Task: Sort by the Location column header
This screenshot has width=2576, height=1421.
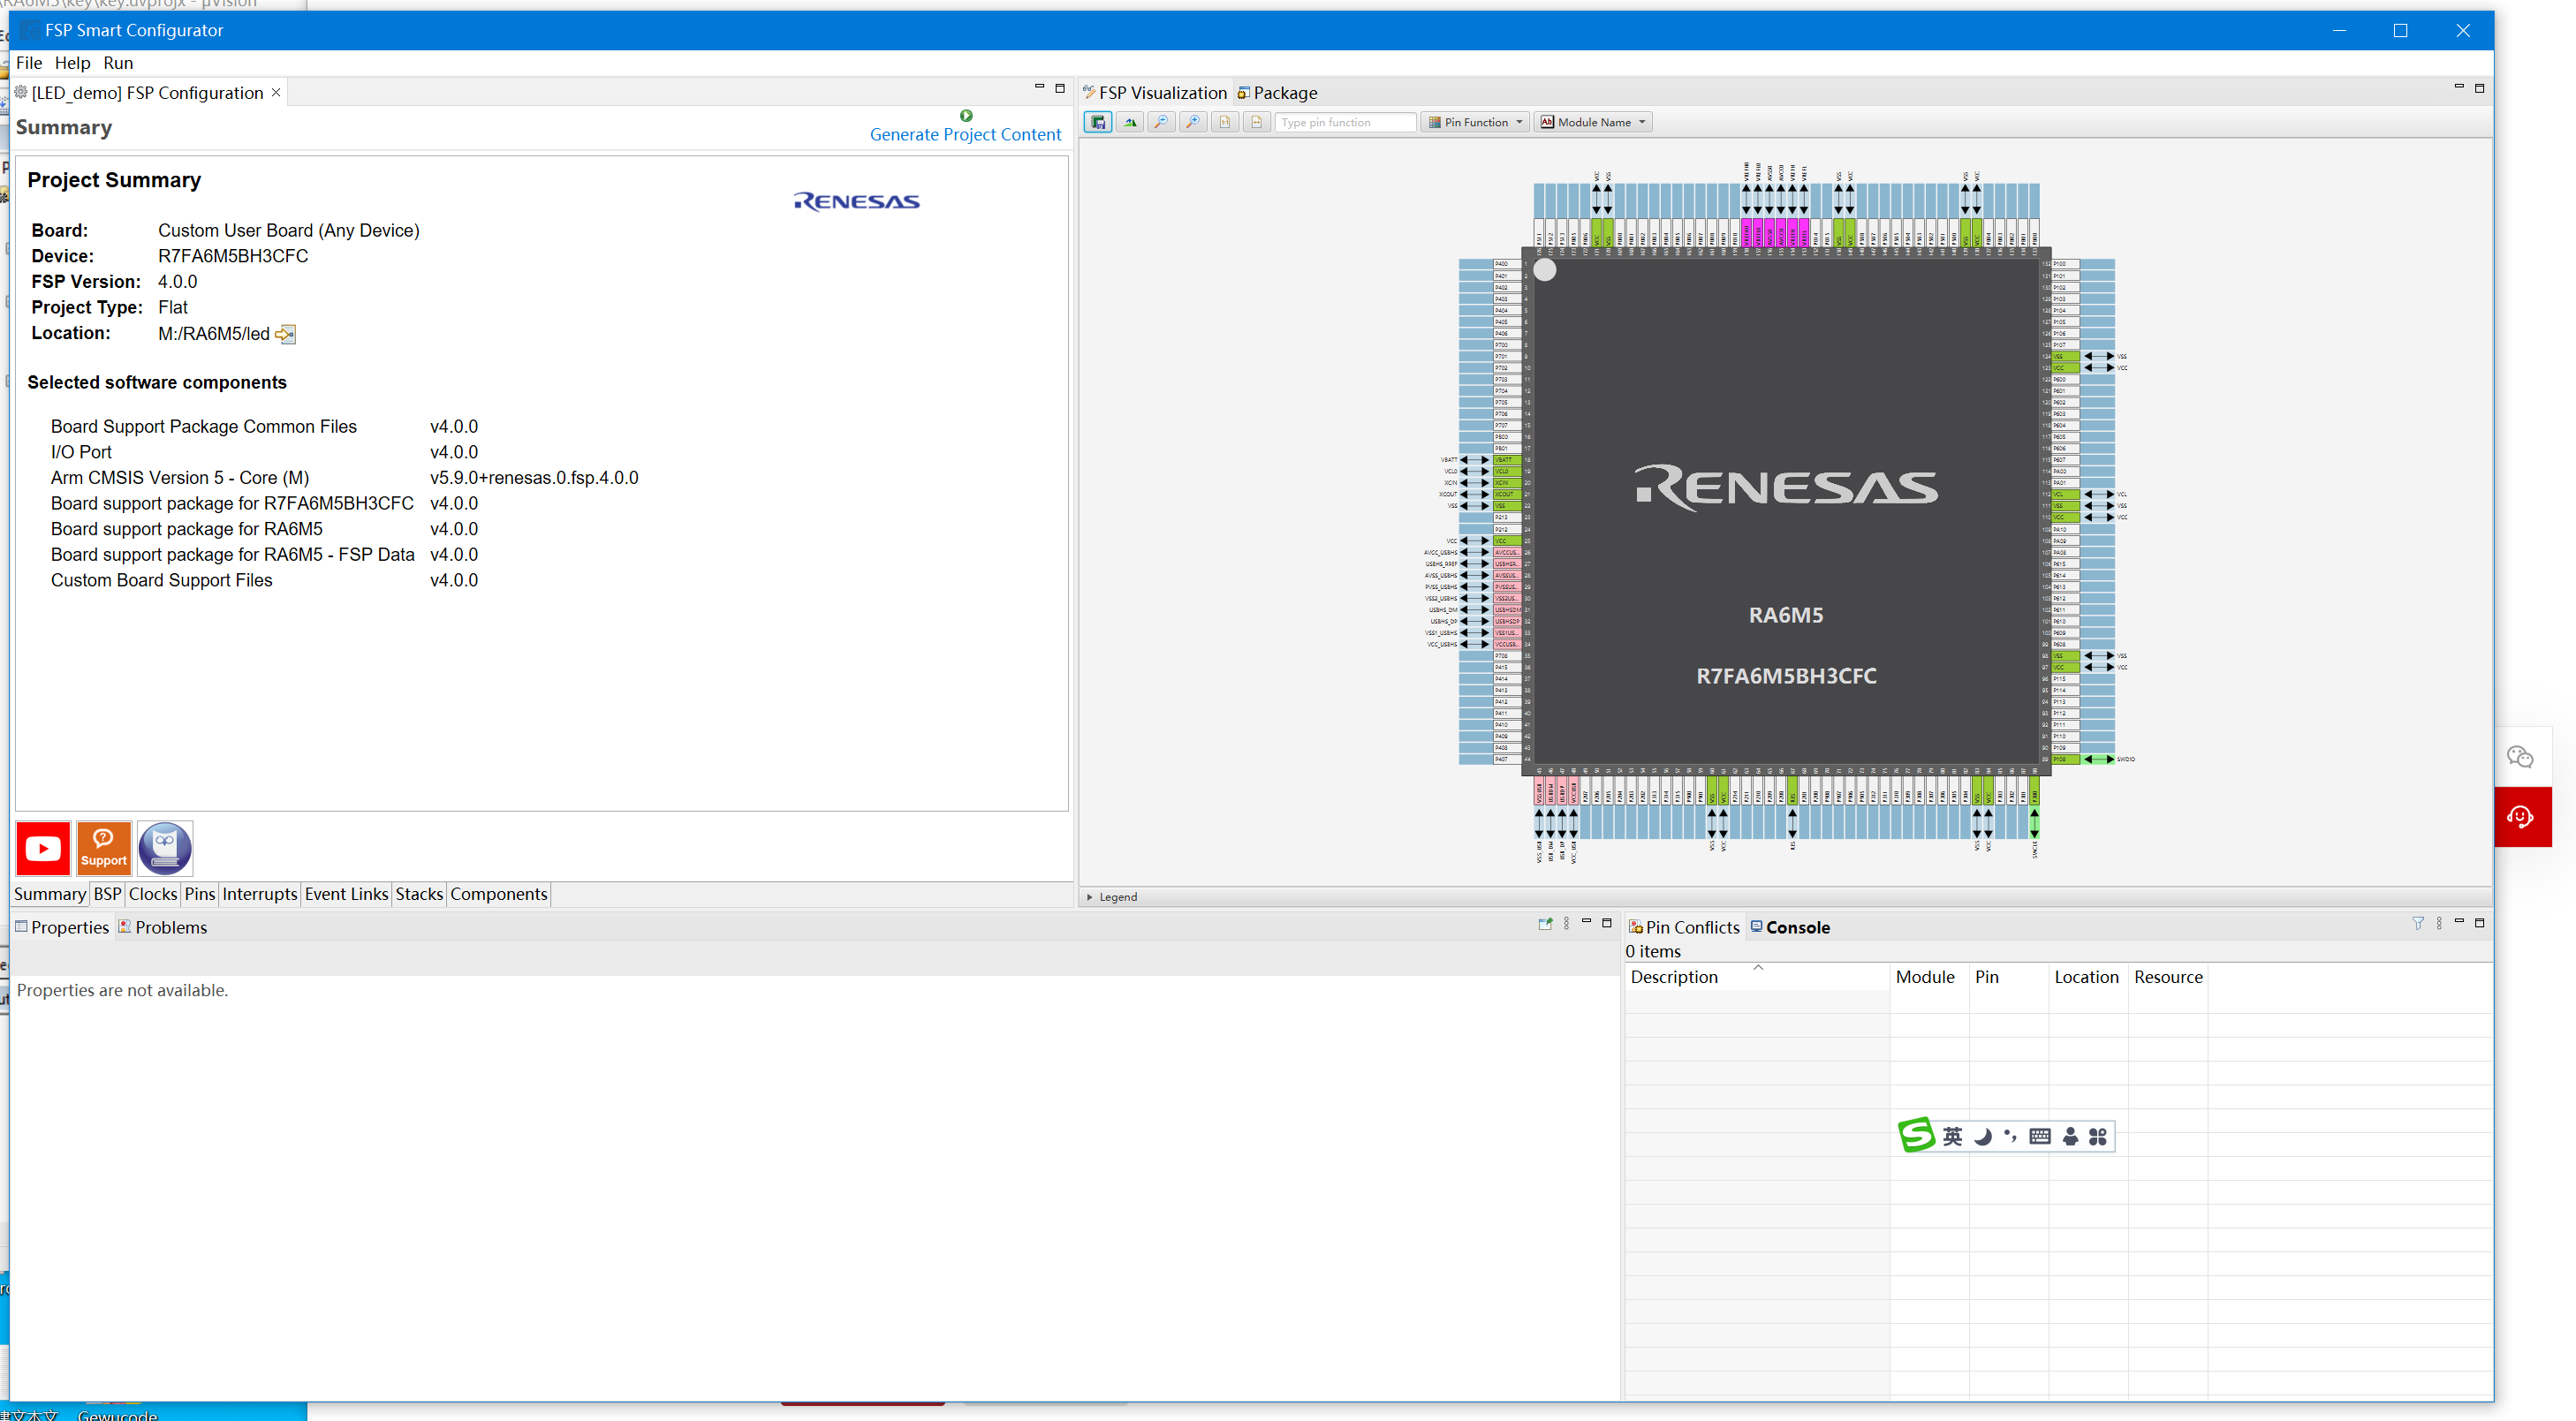Action: 2088,977
